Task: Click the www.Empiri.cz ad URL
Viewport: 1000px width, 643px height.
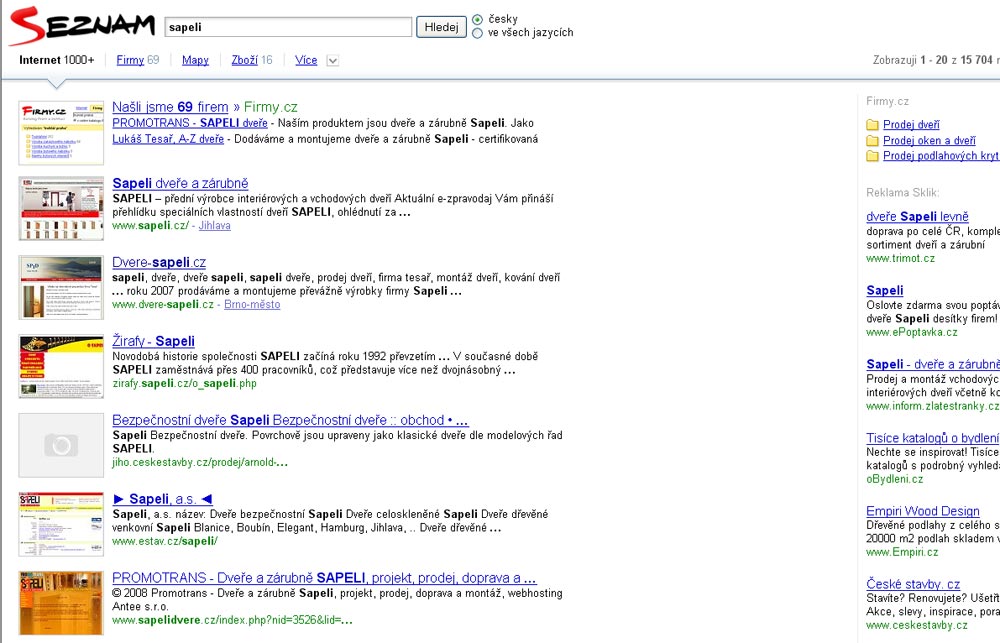Action: tap(902, 552)
